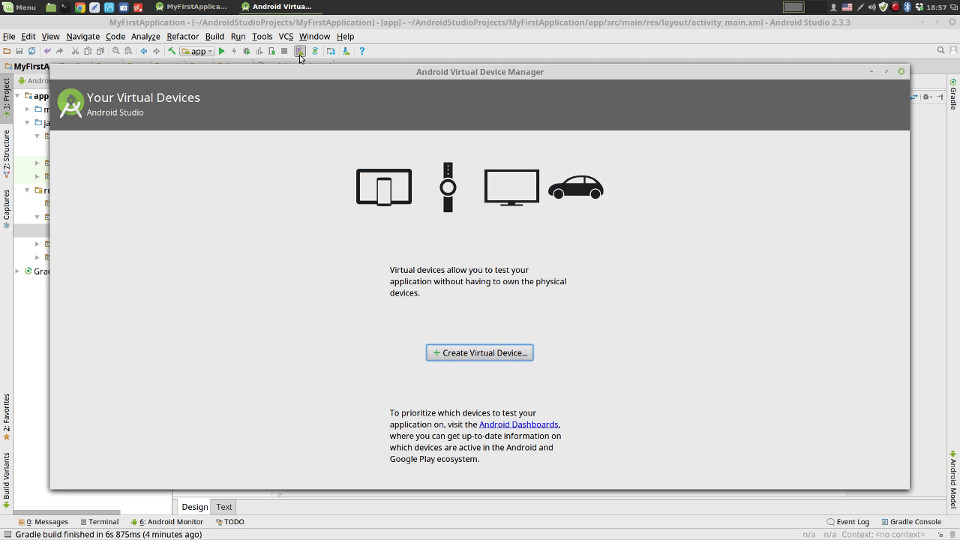Open the Linux Mint Menu button
Image resolution: width=960 pixels, height=540 pixels.
tap(19, 7)
